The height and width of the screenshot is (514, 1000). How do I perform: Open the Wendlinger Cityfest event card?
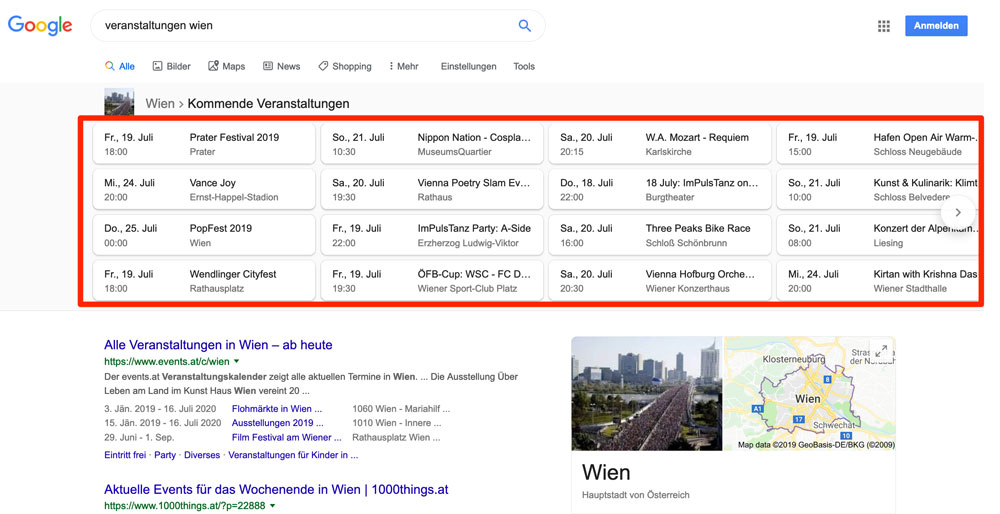pos(204,281)
